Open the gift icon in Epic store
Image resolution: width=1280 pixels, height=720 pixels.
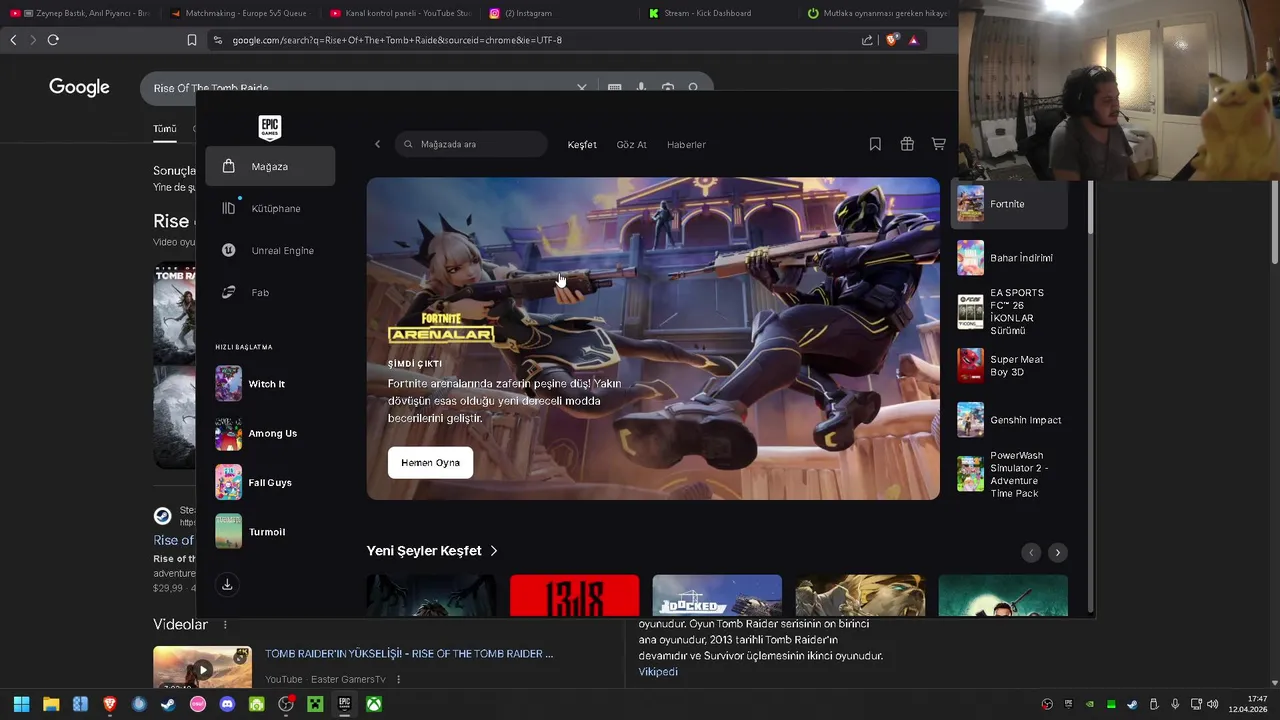[x=907, y=144]
